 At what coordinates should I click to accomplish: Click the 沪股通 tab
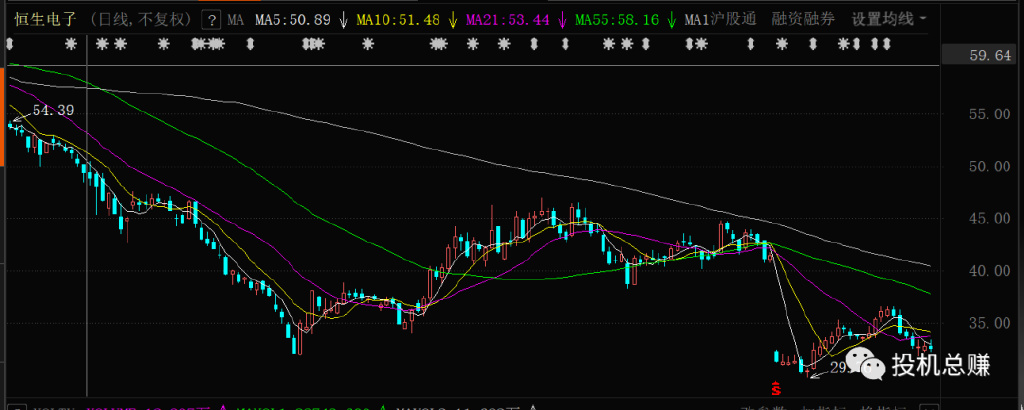tap(734, 19)
